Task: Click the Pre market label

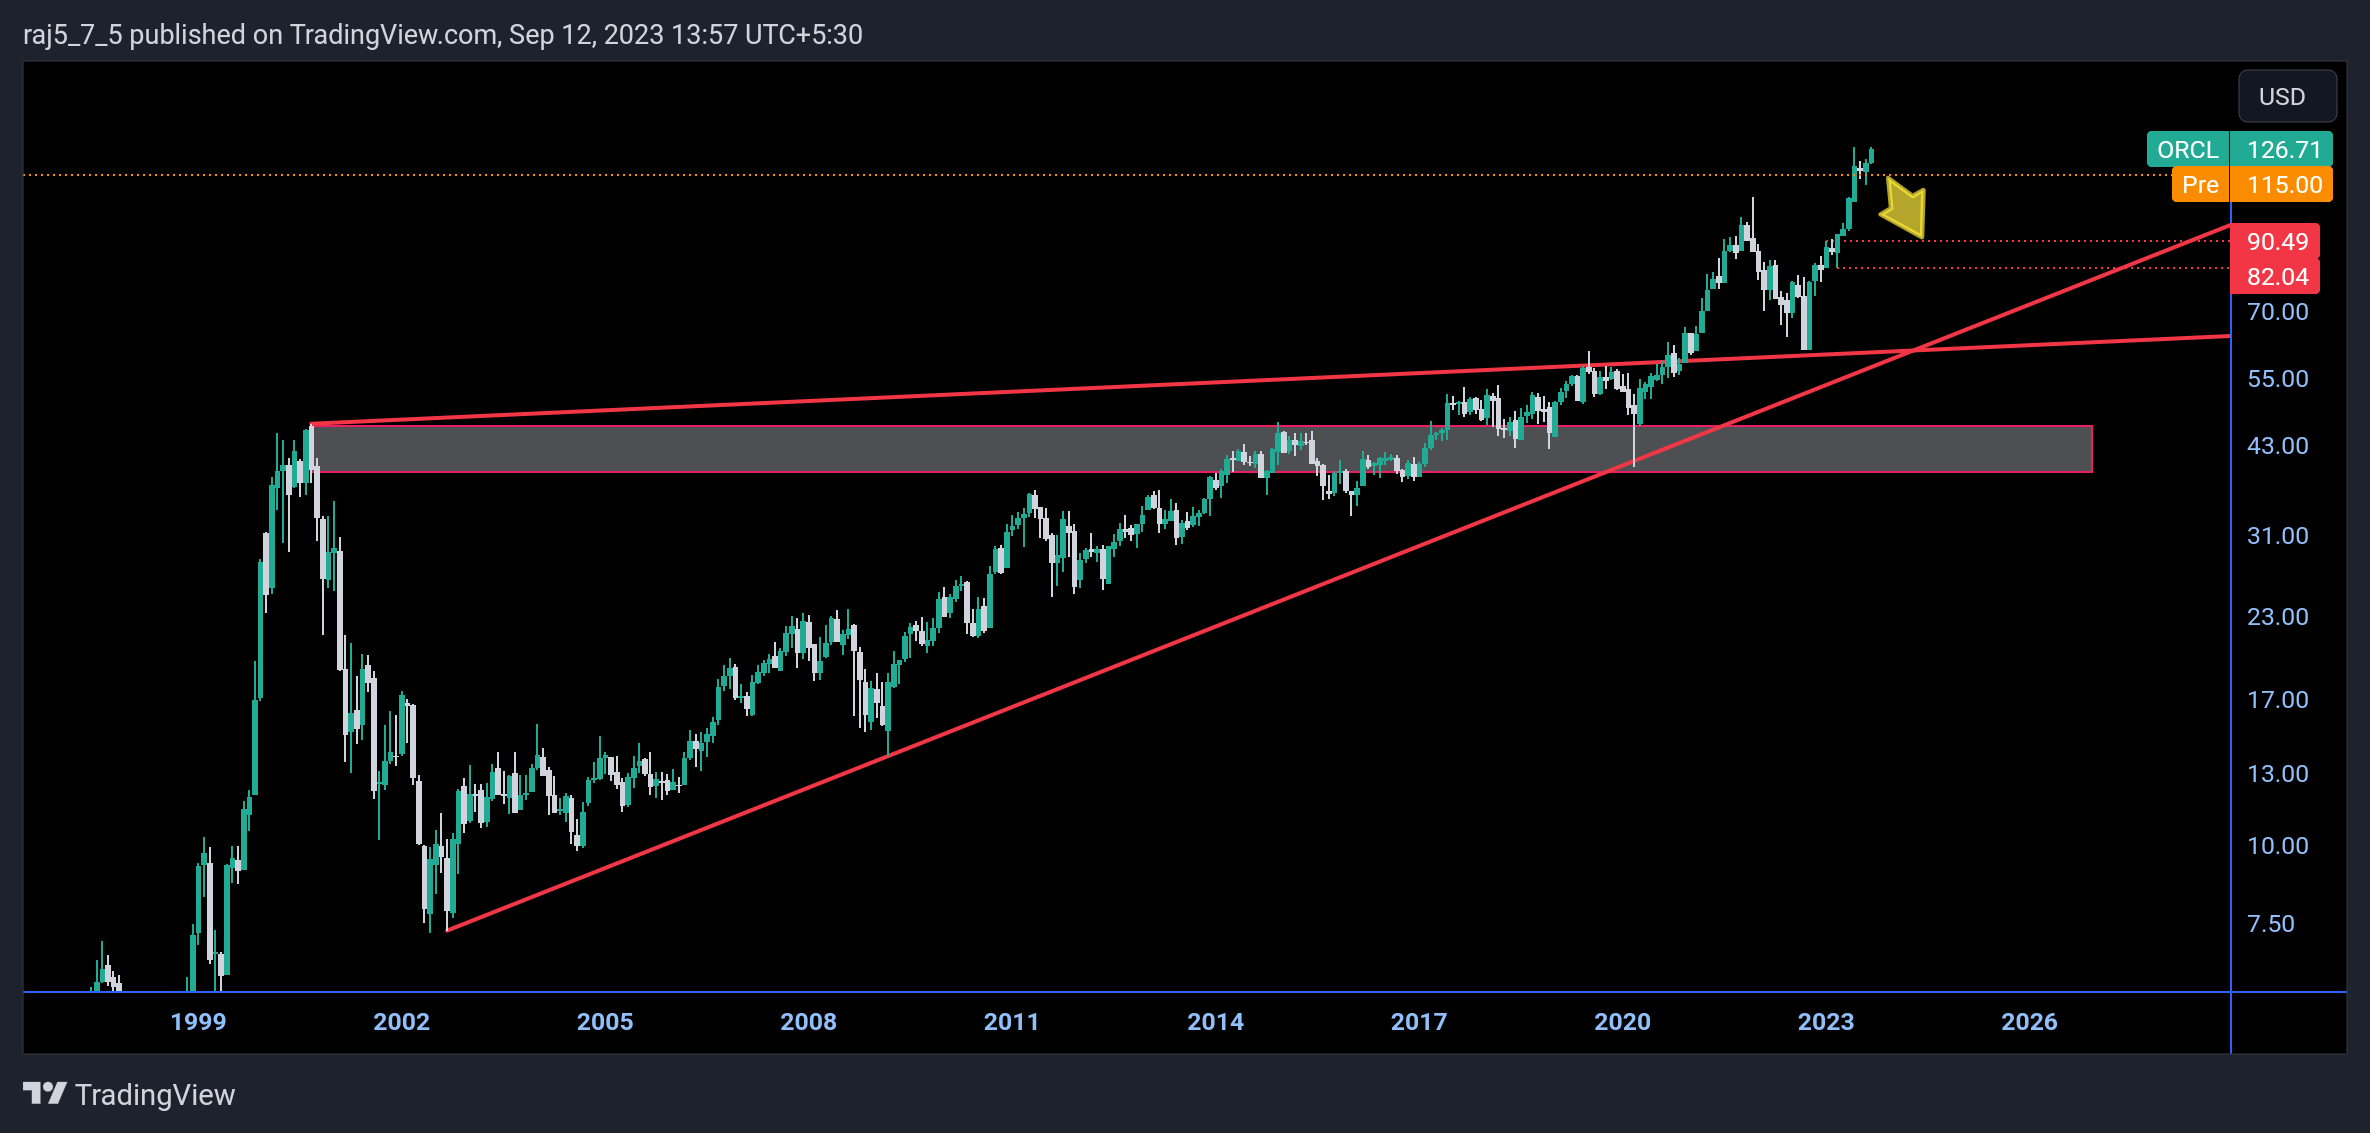Action: 2200,185
